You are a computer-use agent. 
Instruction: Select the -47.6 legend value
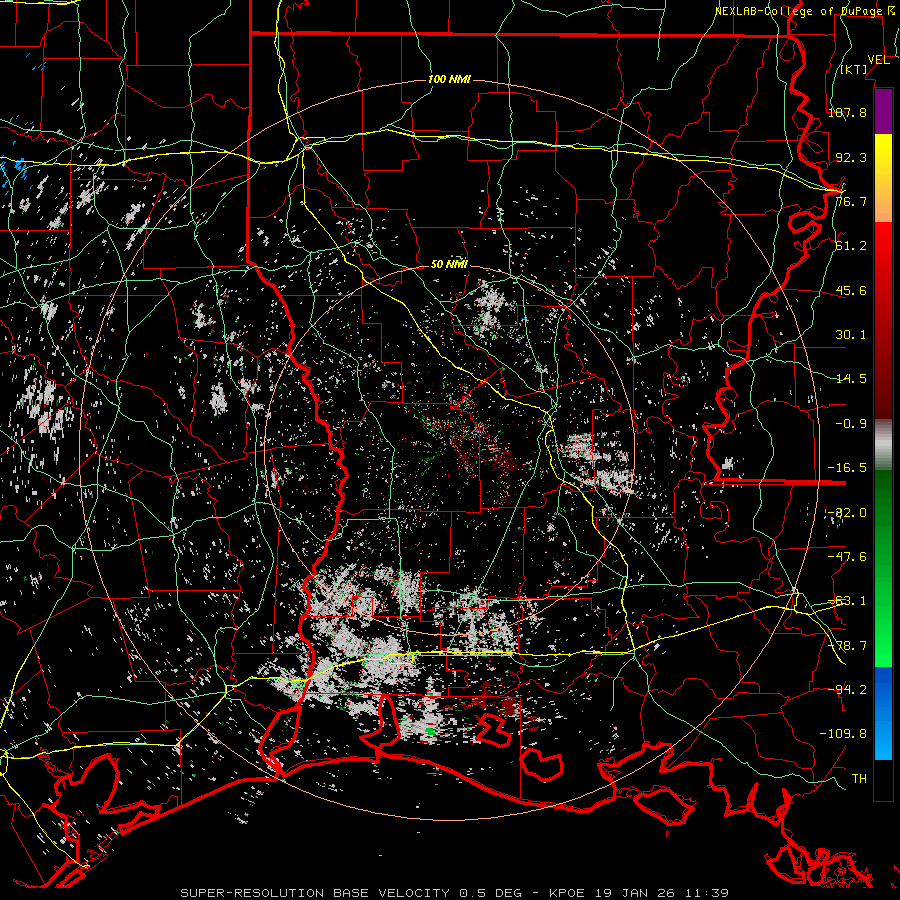[847, 557]
